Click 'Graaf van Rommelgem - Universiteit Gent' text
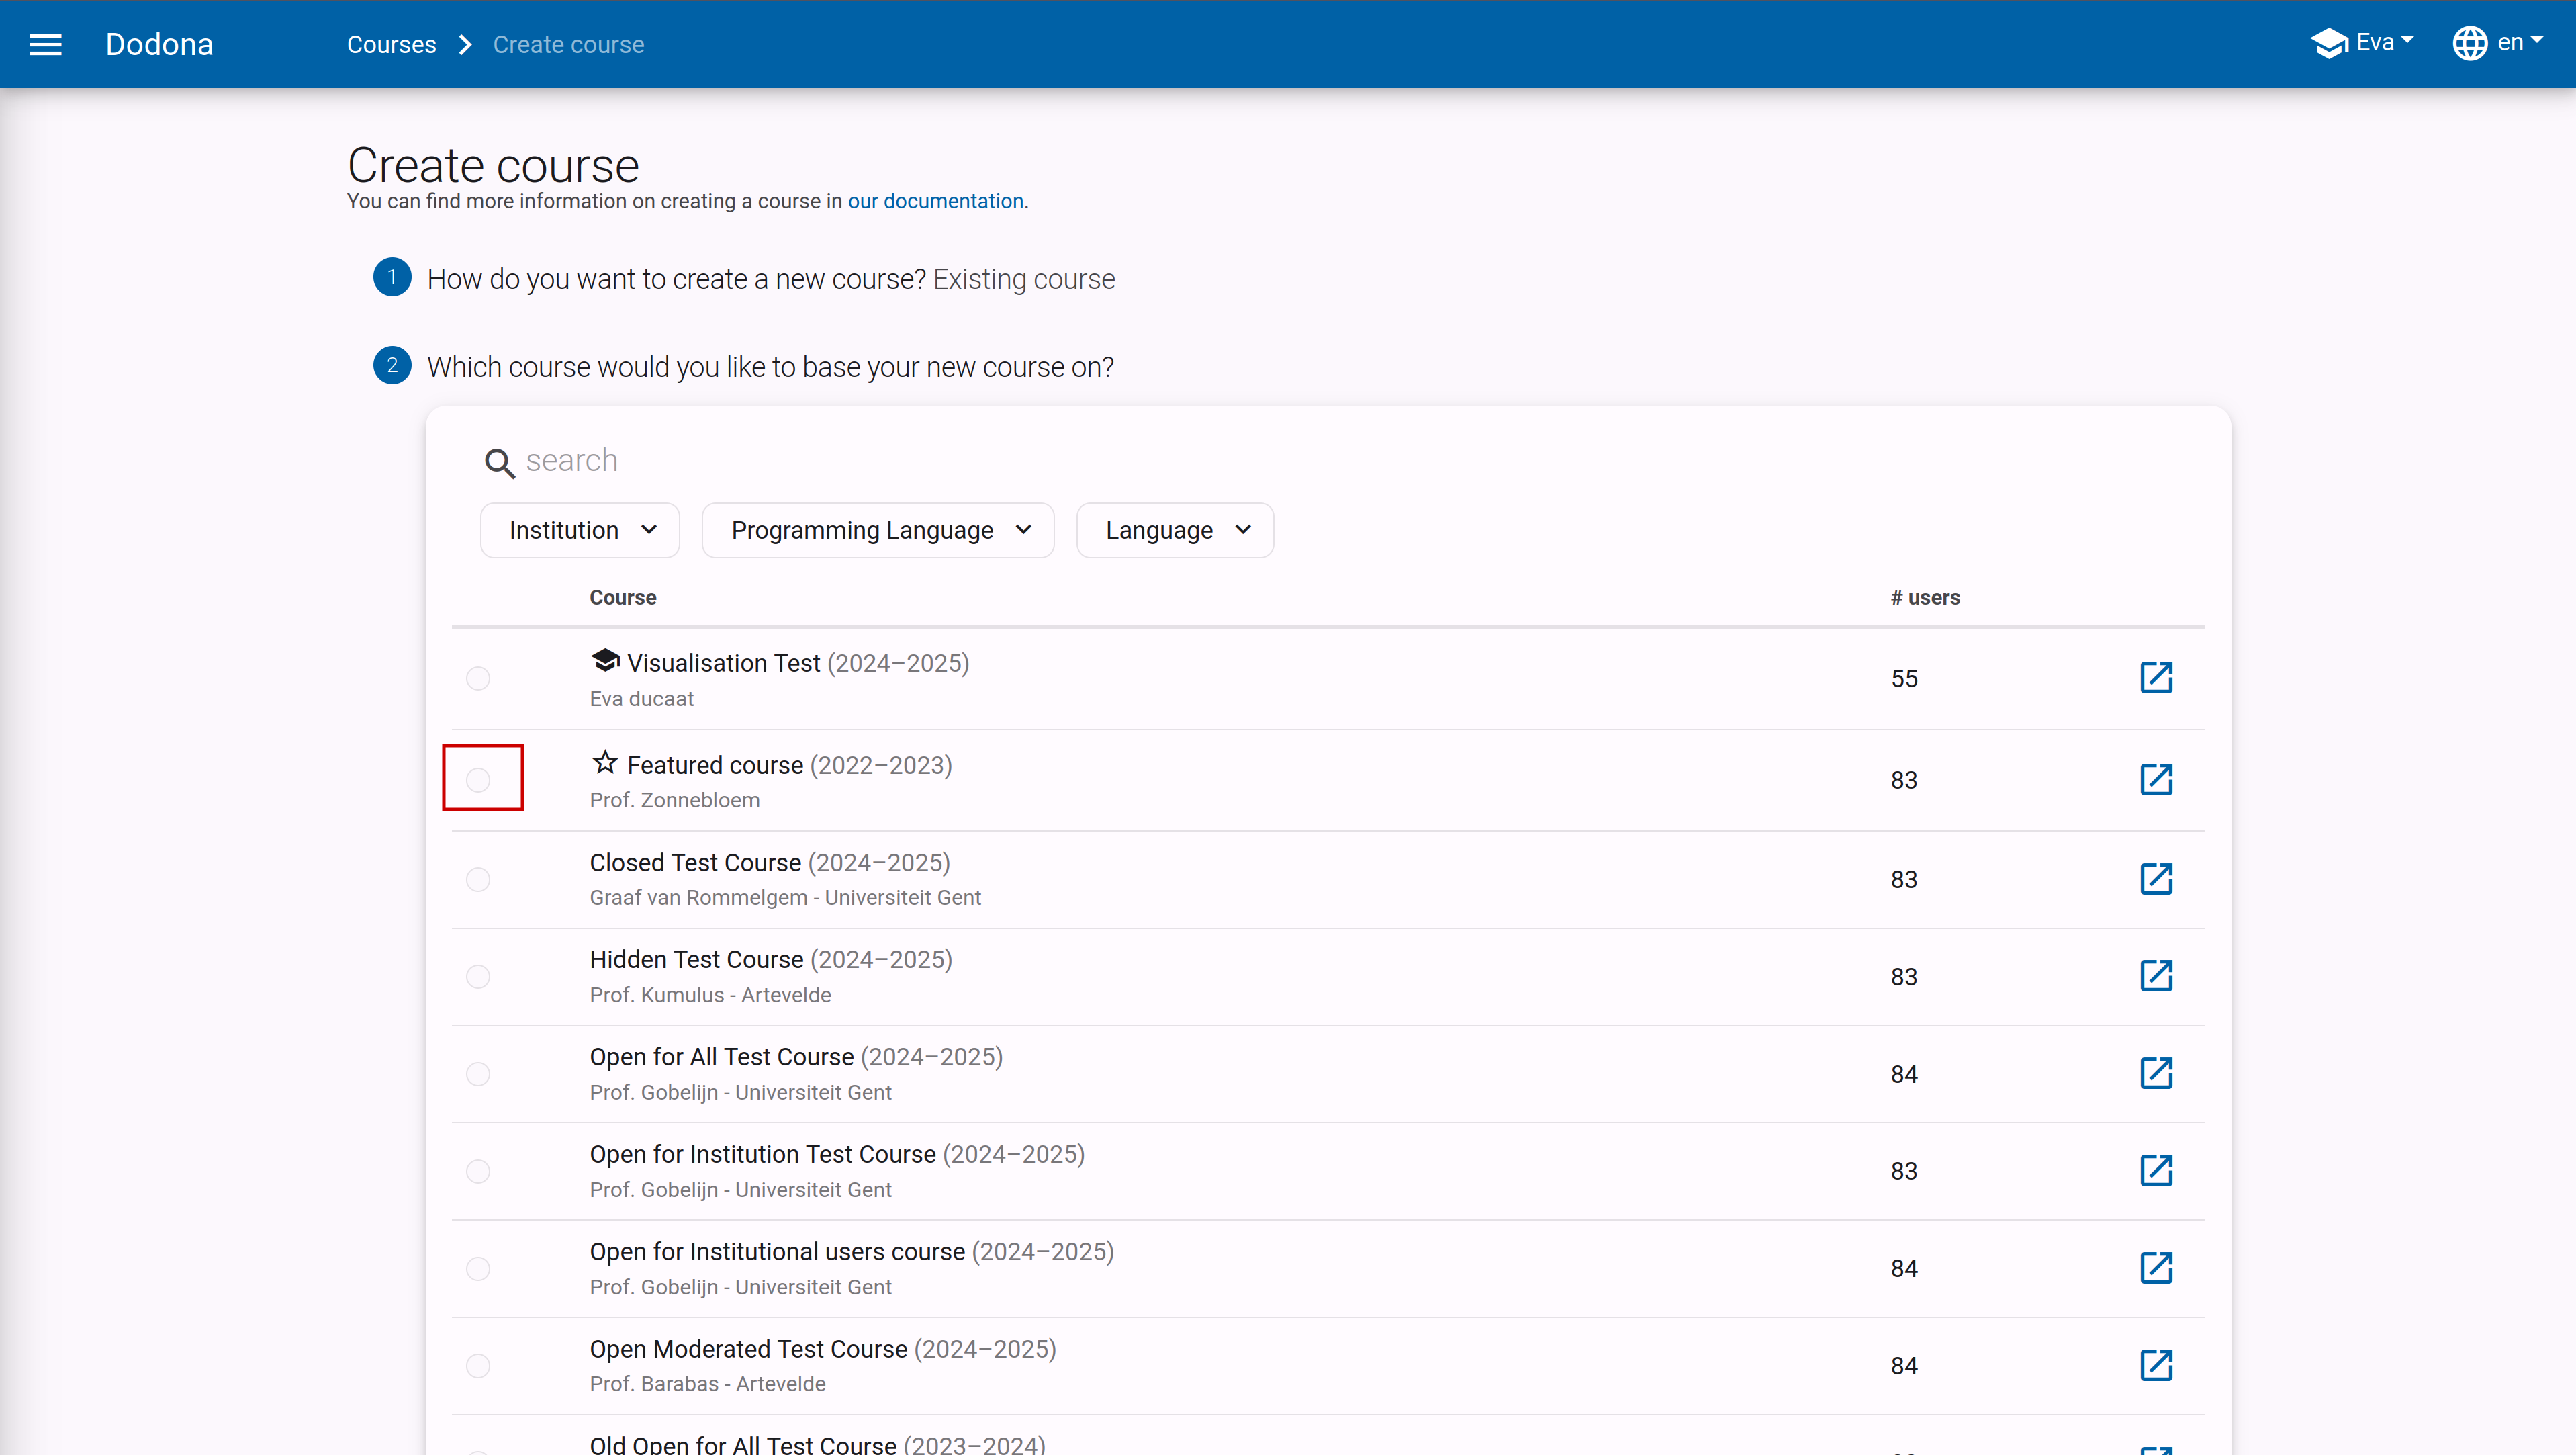 (785, 898)
